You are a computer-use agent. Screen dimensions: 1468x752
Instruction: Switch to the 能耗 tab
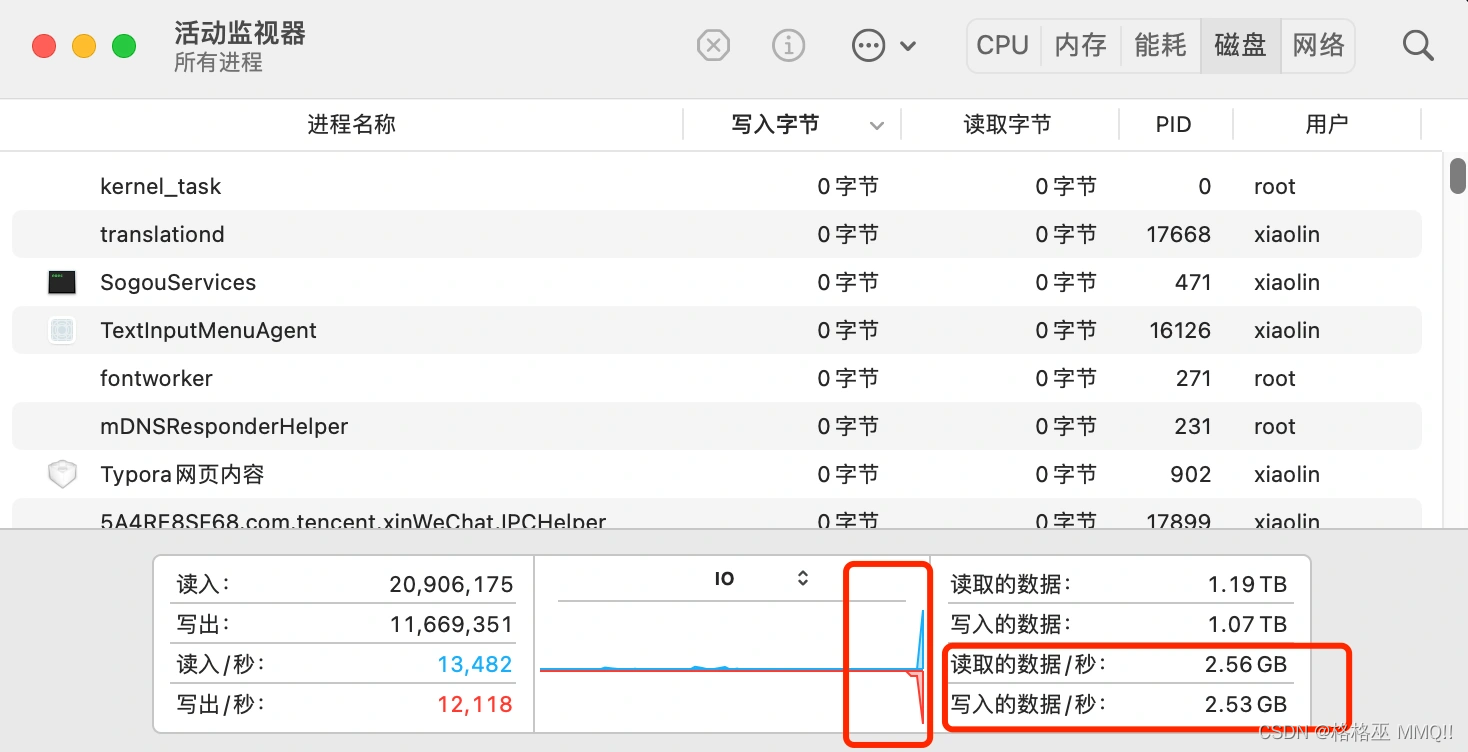[1161, 45]
